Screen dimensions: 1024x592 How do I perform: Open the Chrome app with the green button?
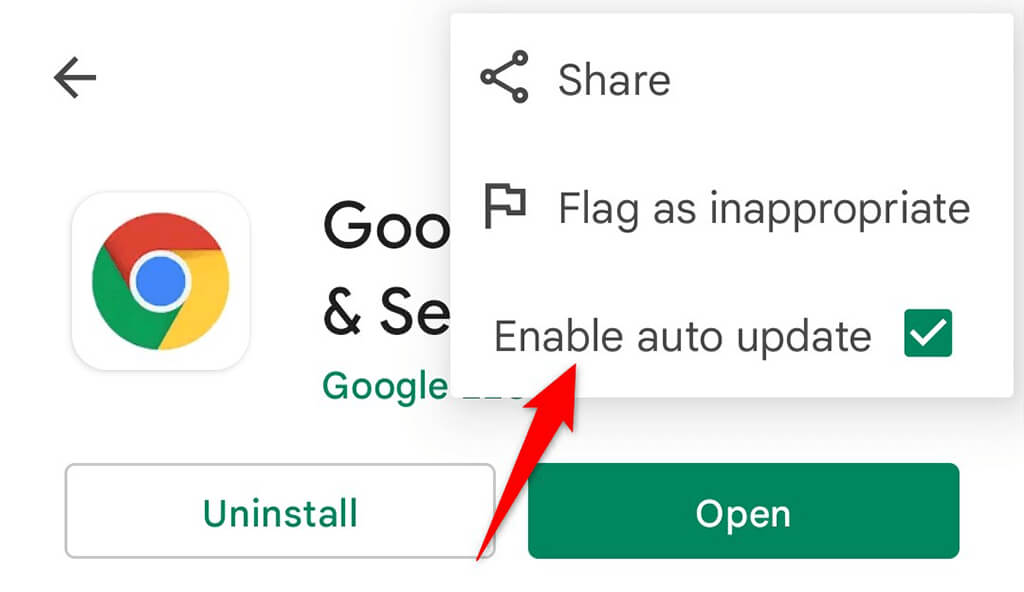[x=743, y=511]
